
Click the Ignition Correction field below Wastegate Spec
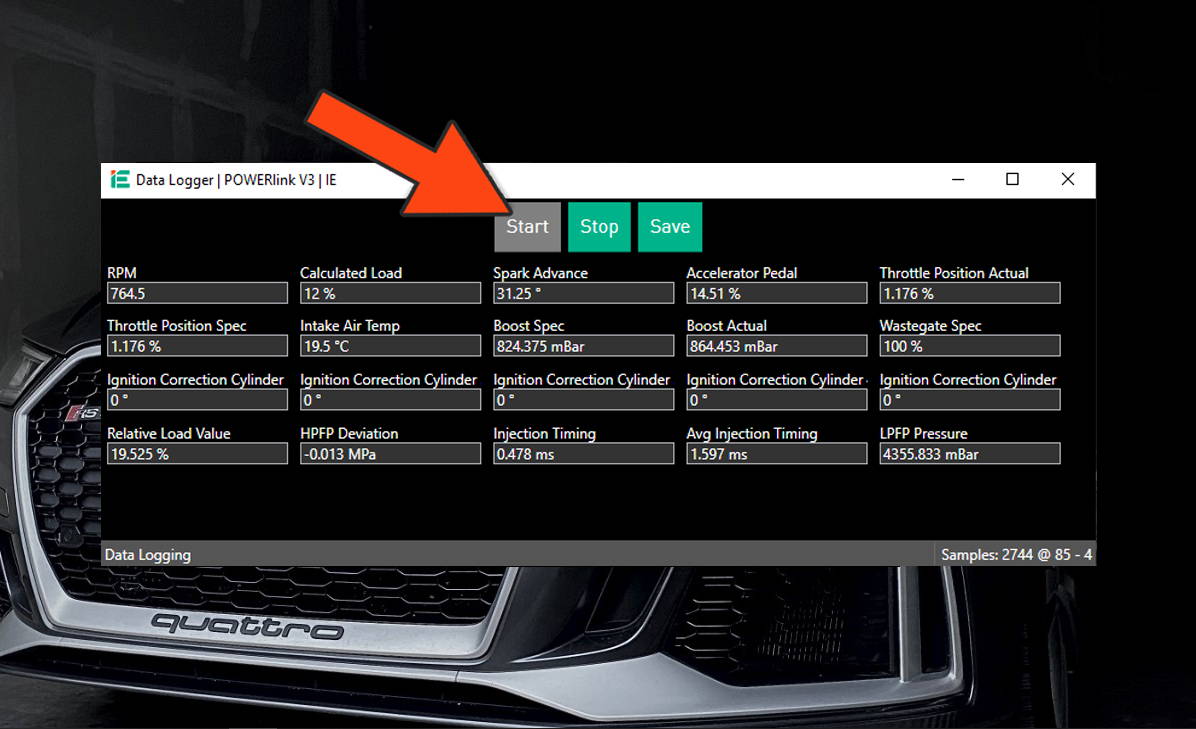969,400
